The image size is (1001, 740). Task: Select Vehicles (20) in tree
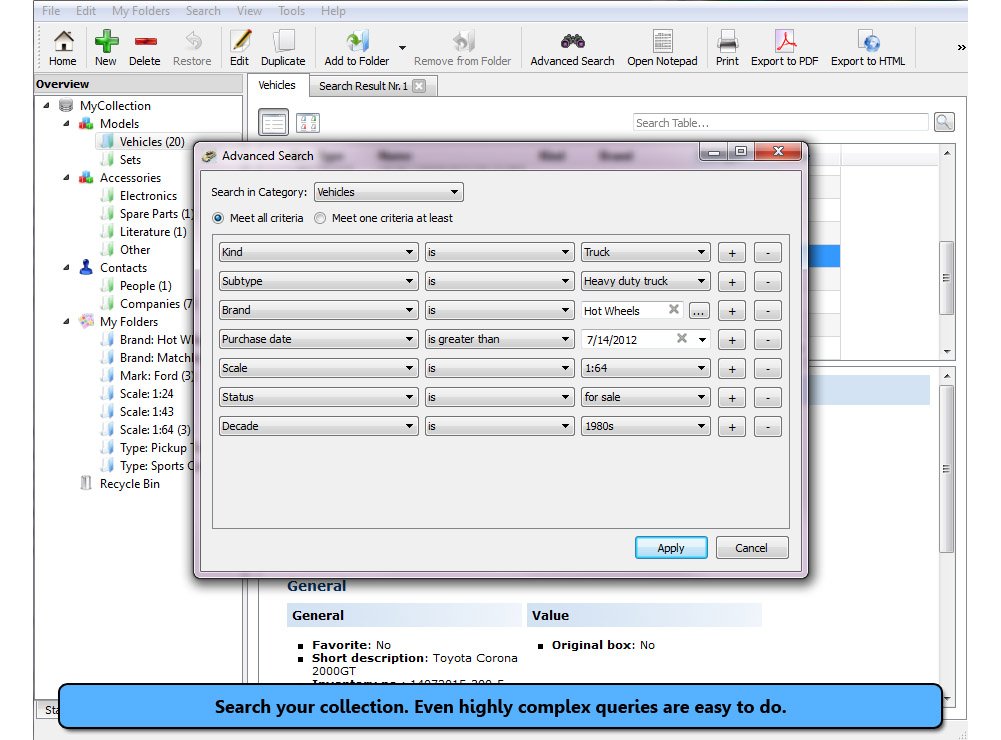151,142
